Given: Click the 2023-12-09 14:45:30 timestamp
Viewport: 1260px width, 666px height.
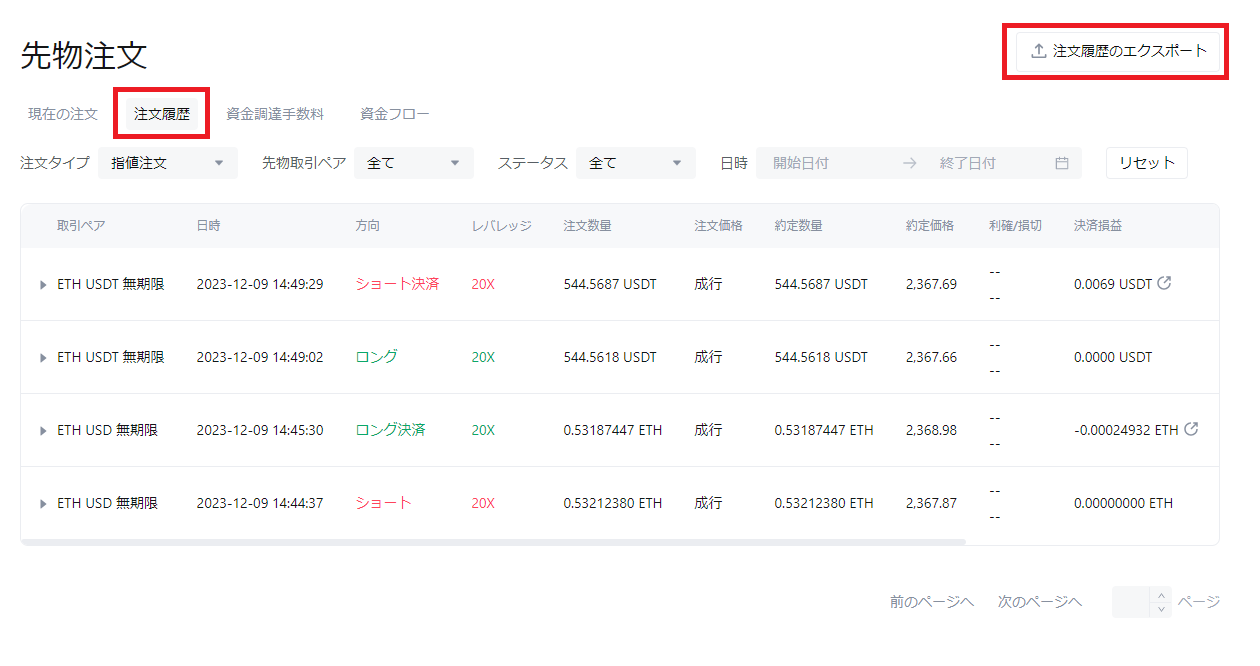Looking at the screenshot, I should [x=260, y=430].
